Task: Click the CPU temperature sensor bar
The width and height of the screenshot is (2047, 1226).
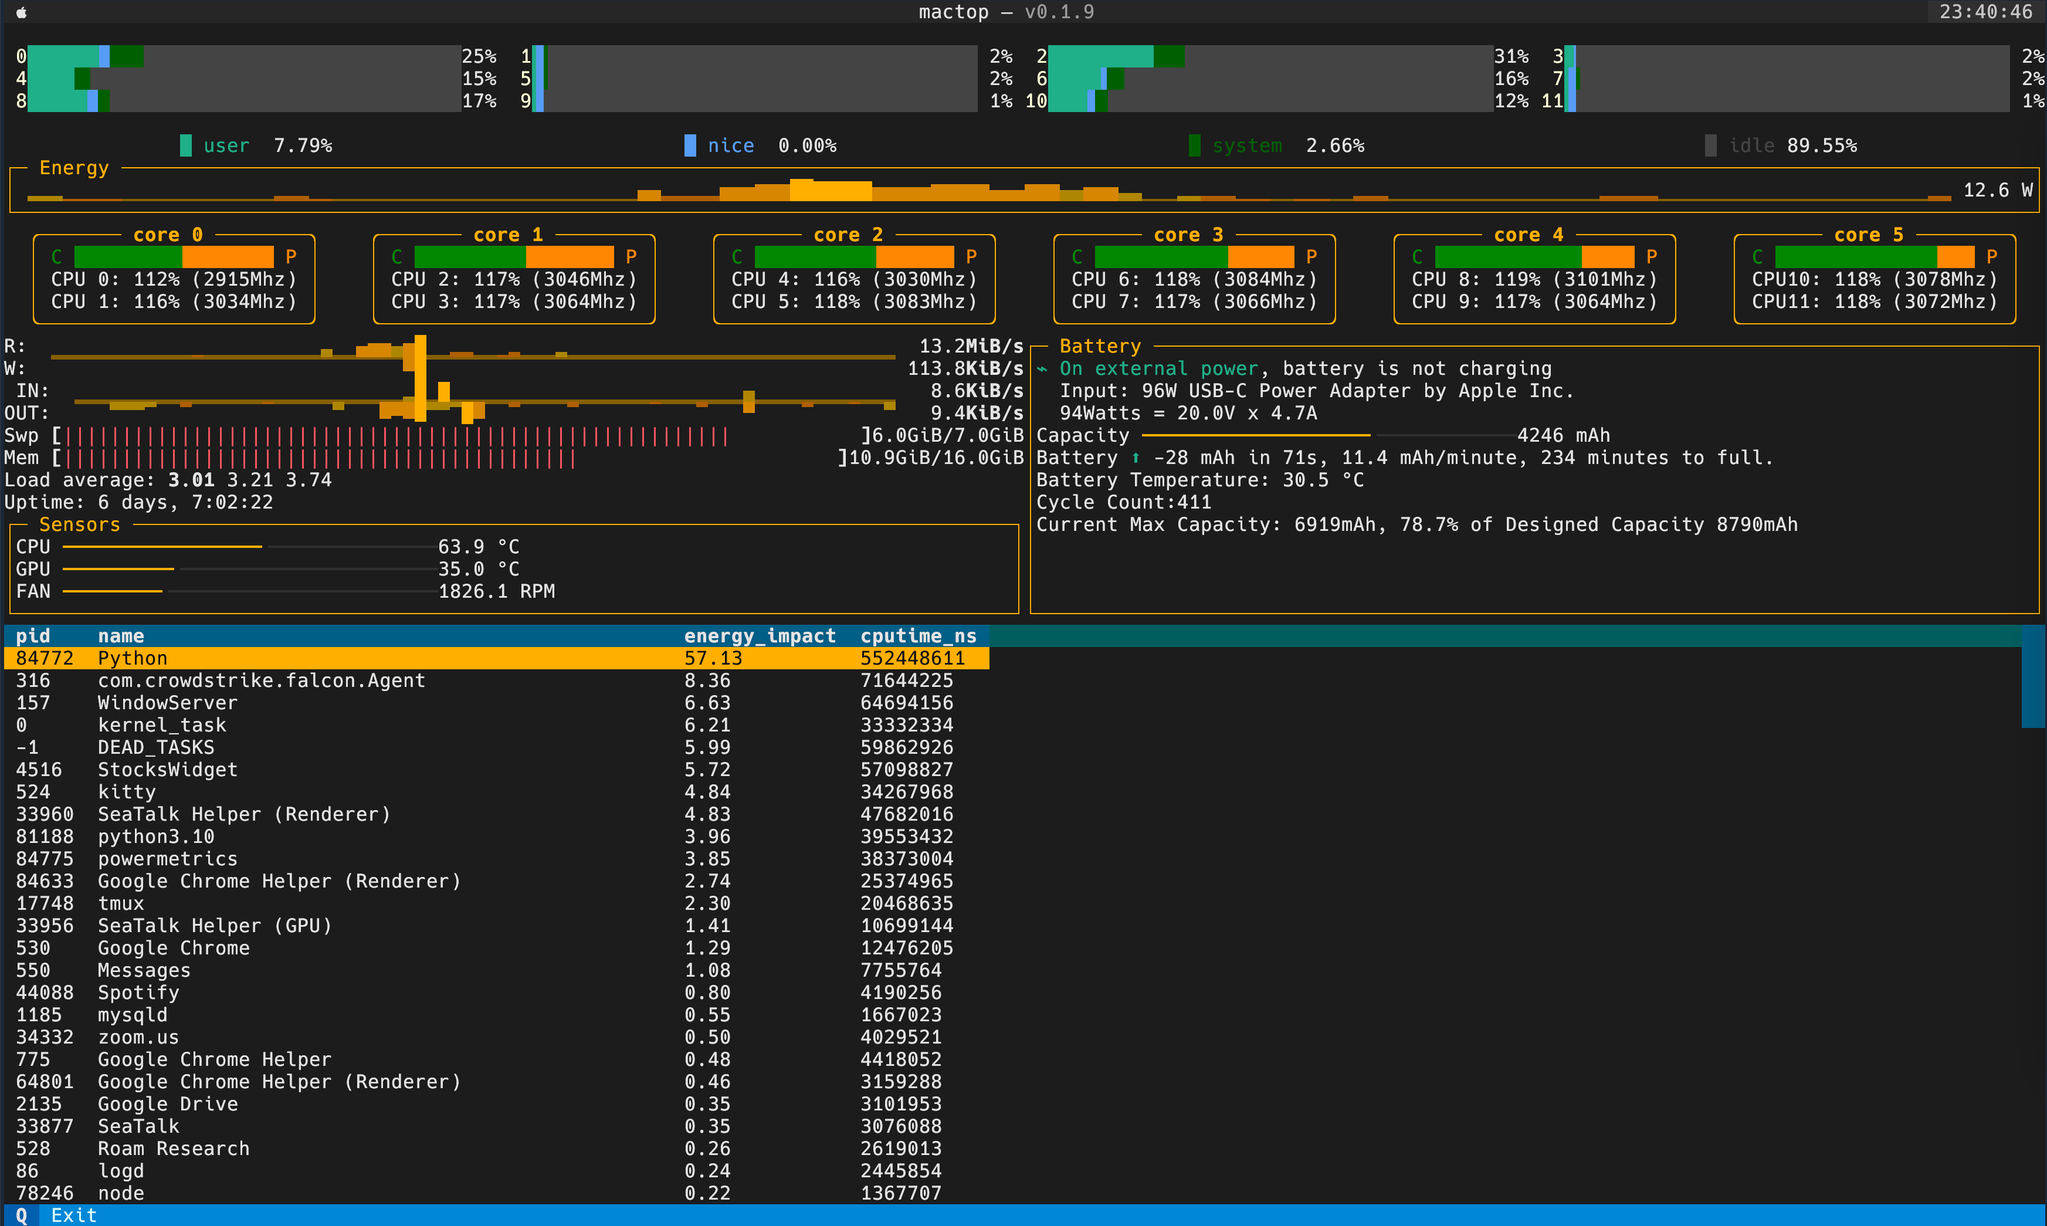Action: click(x=162, y=547)
